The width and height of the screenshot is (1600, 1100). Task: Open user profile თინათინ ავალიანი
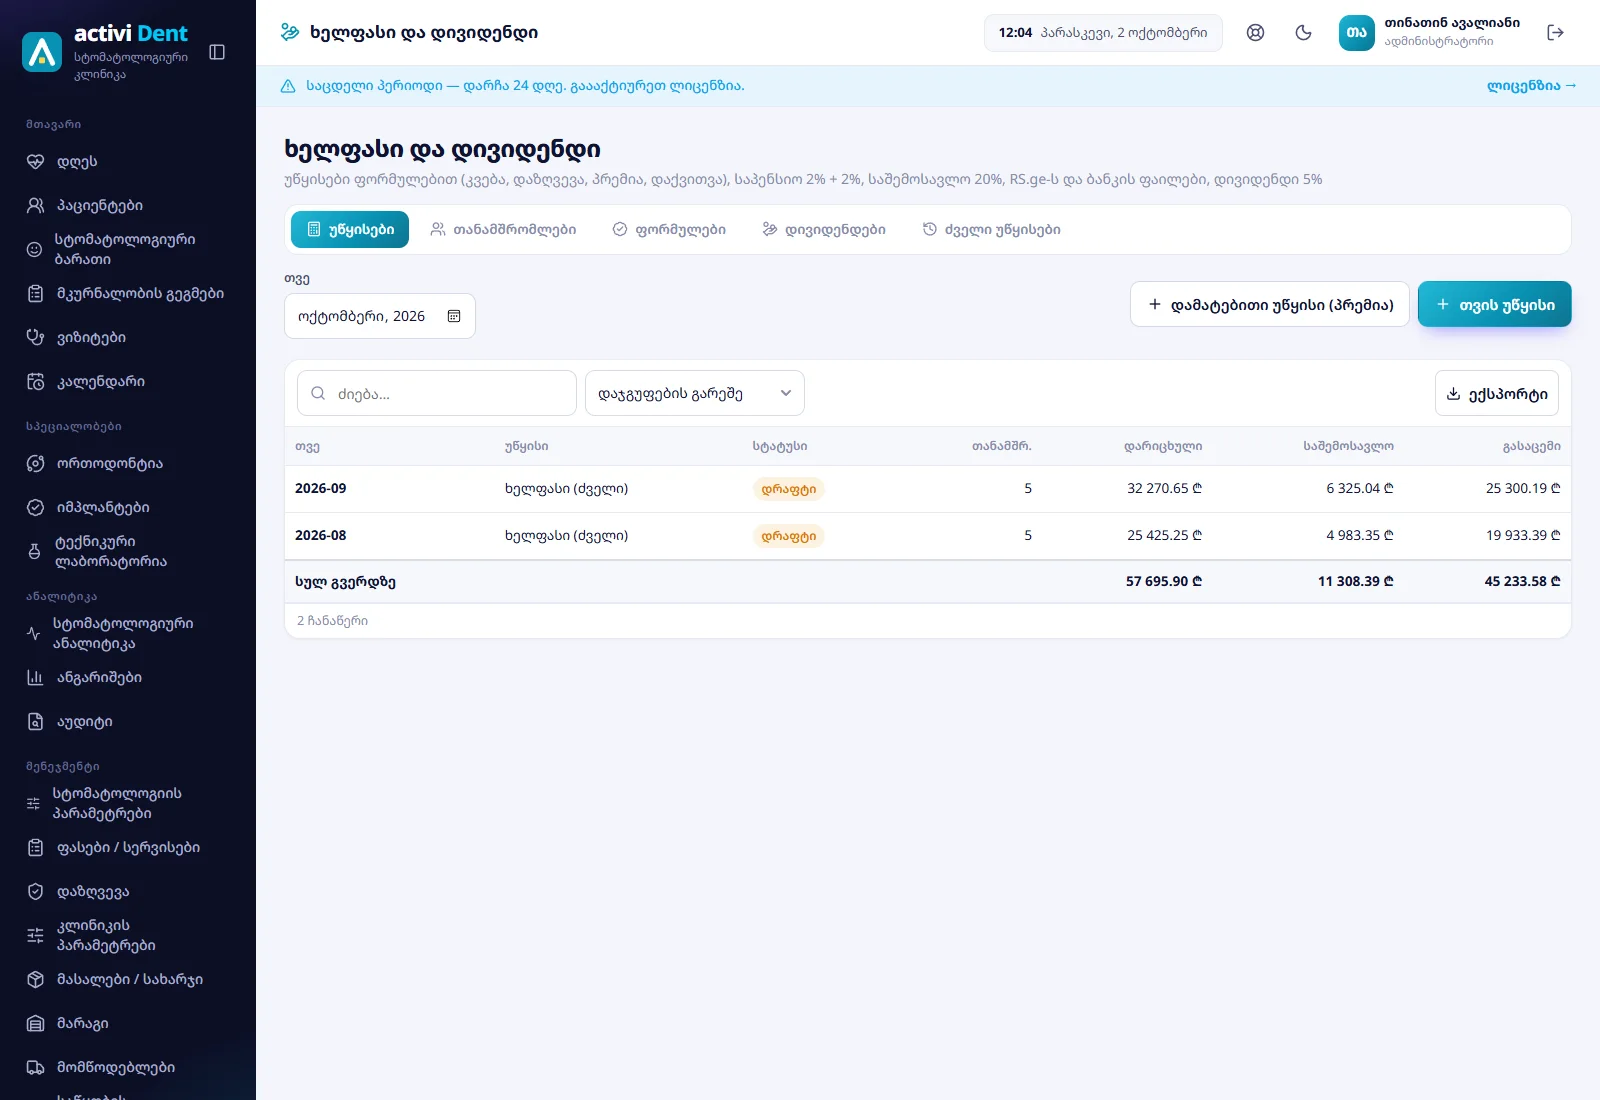[1430, 32]
